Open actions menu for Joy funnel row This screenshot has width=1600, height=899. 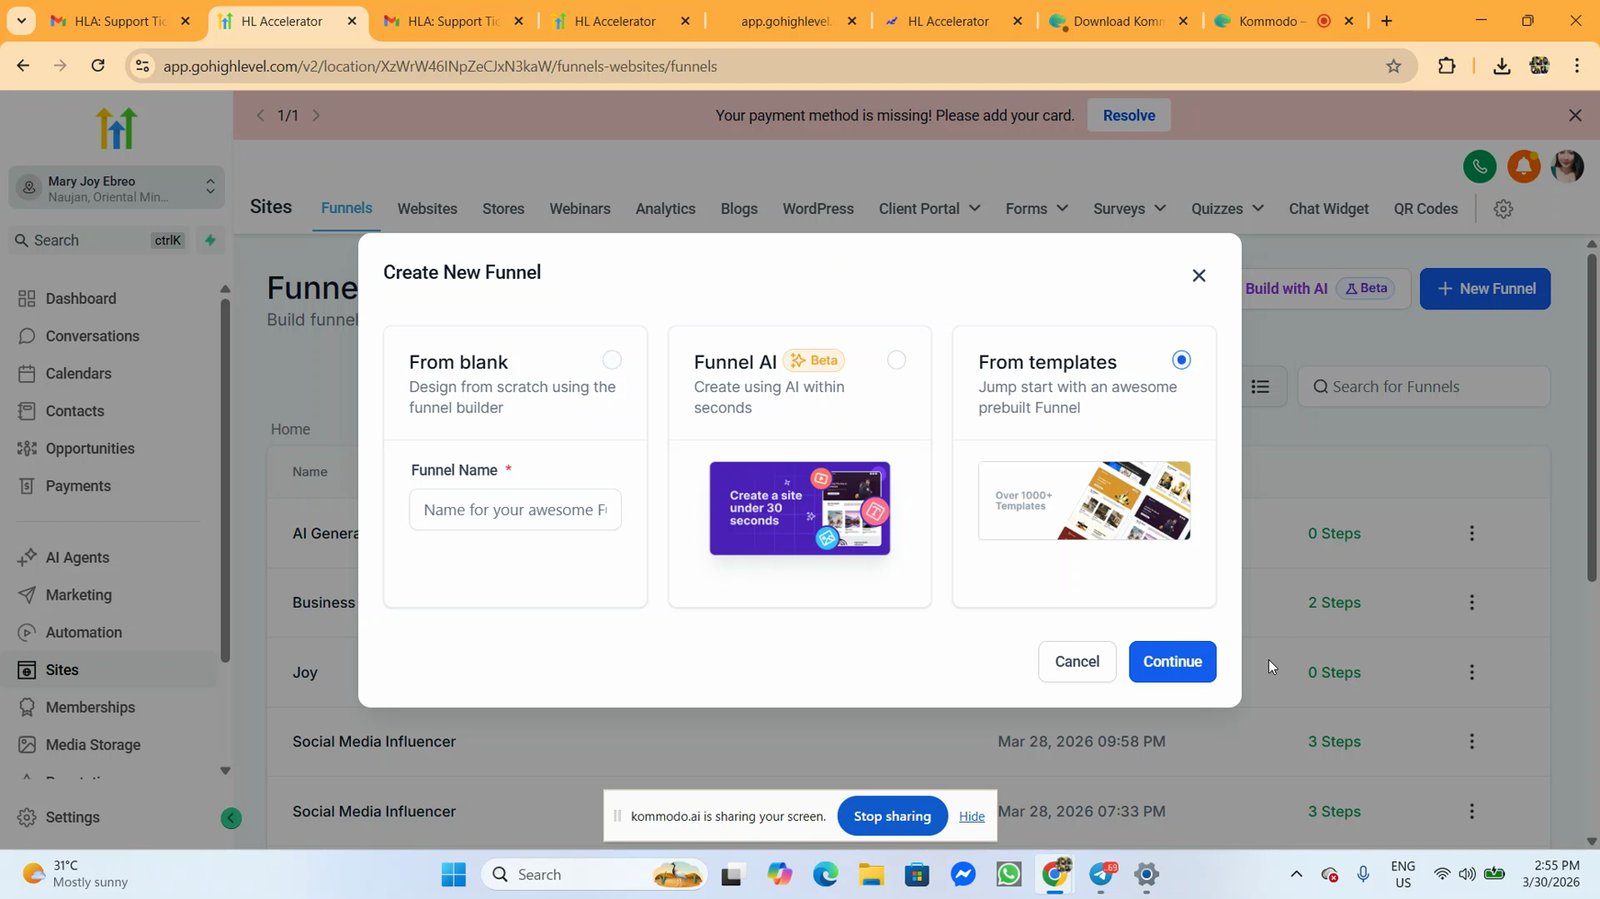click(1471, 673)
